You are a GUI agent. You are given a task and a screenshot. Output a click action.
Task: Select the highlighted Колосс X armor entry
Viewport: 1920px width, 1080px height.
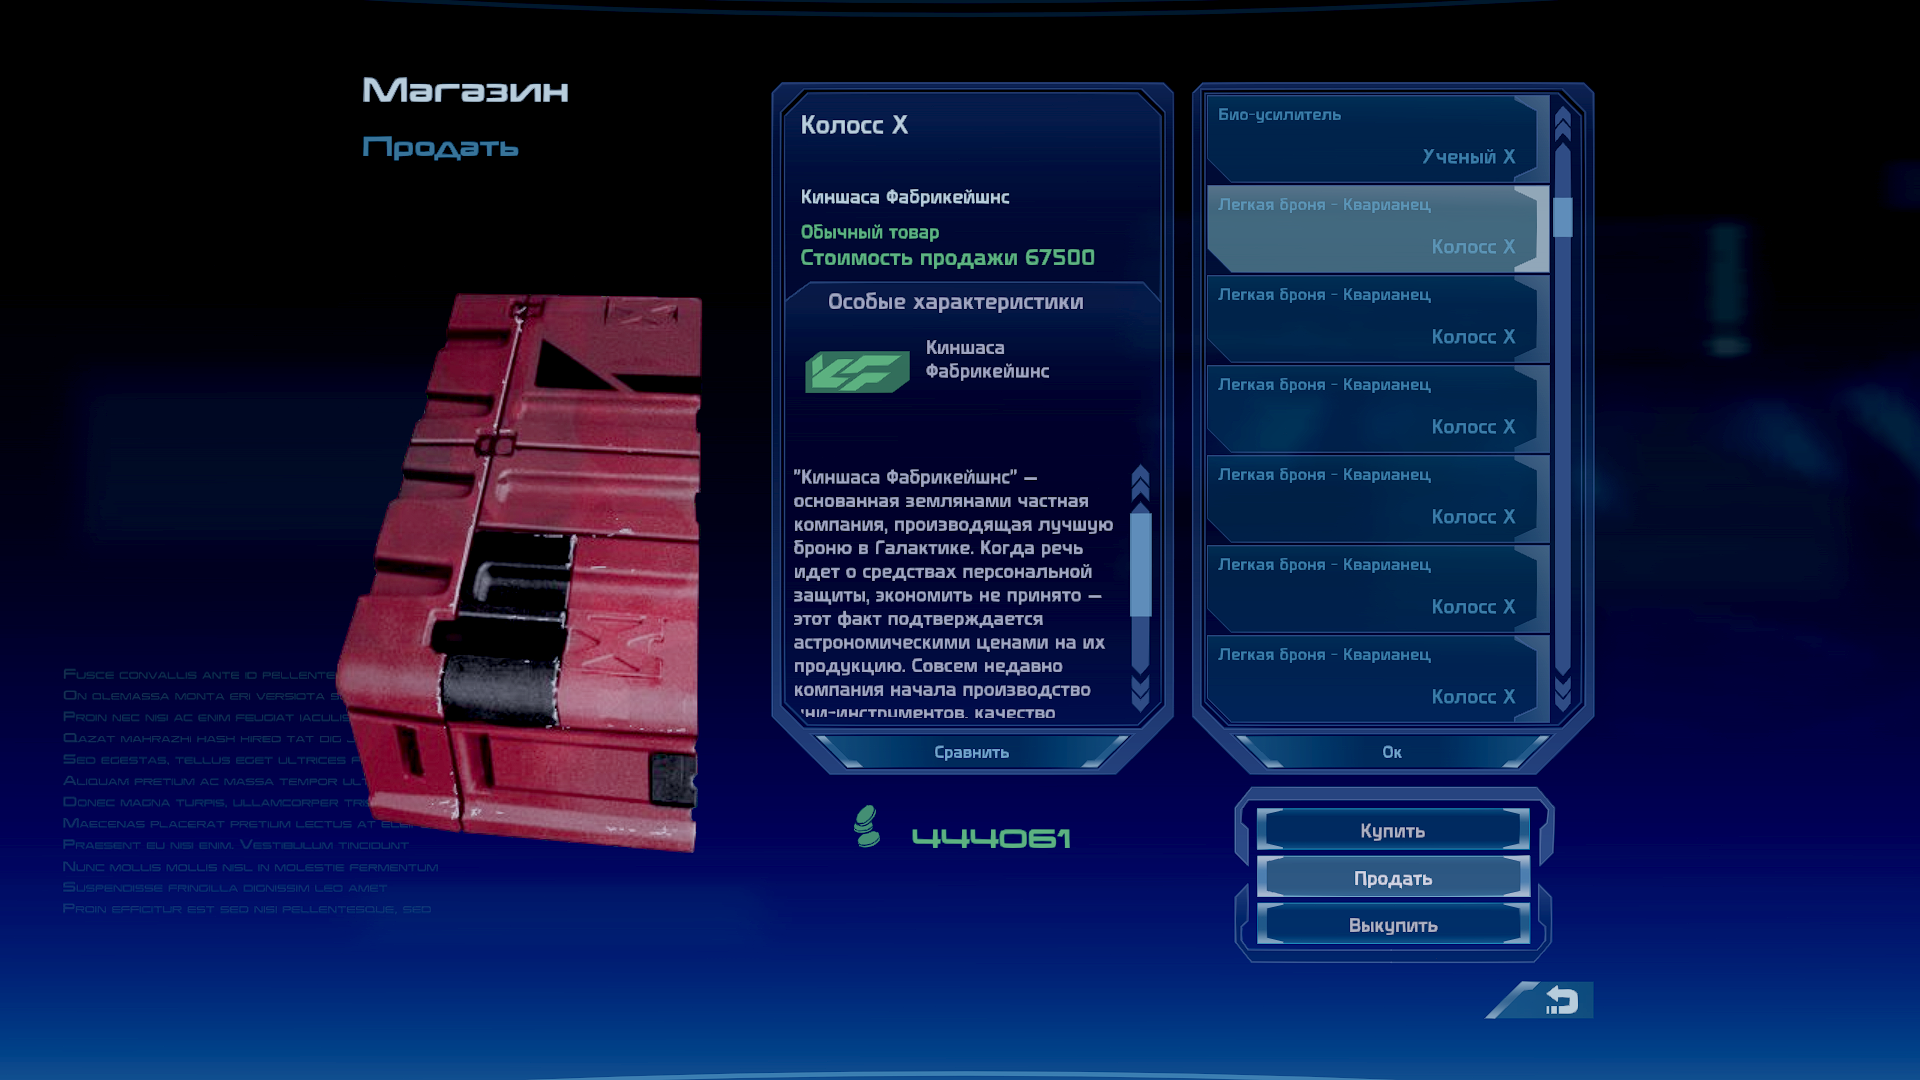[x=1376, y=228]
